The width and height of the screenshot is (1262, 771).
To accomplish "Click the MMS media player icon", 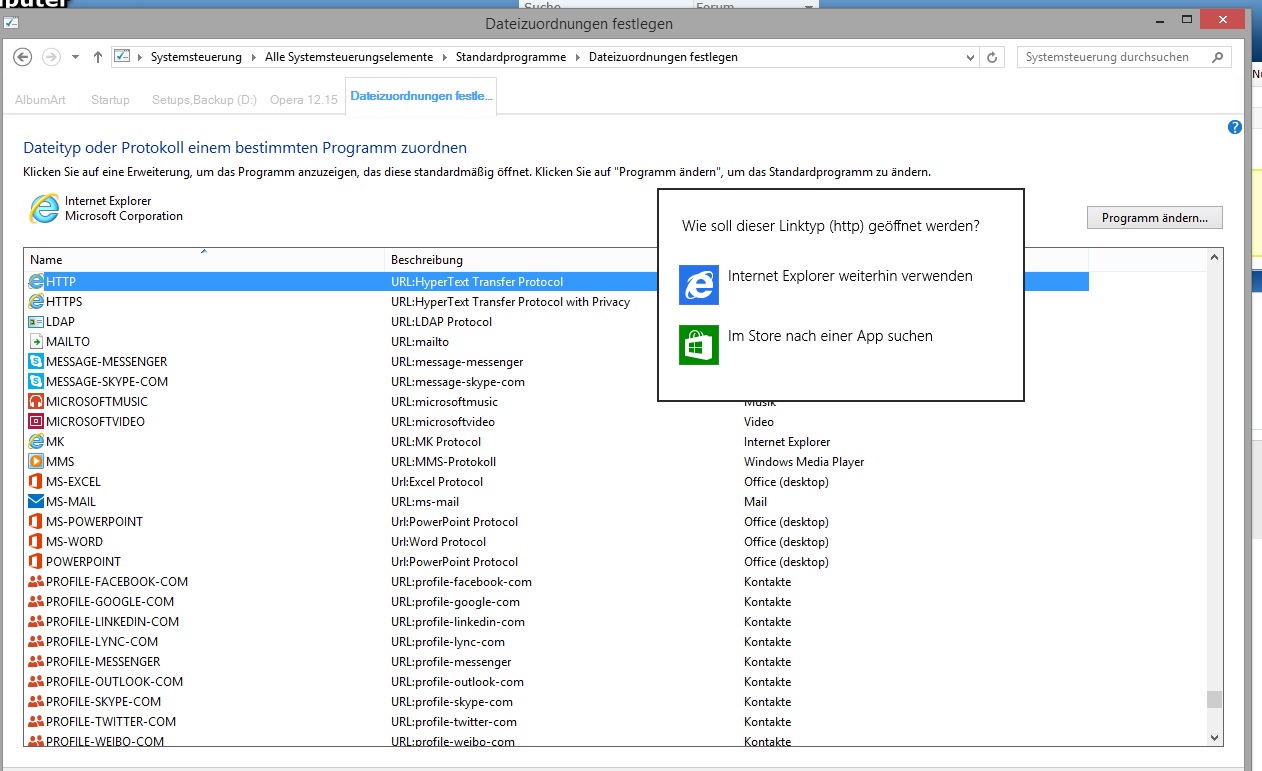I will (36, 462).
